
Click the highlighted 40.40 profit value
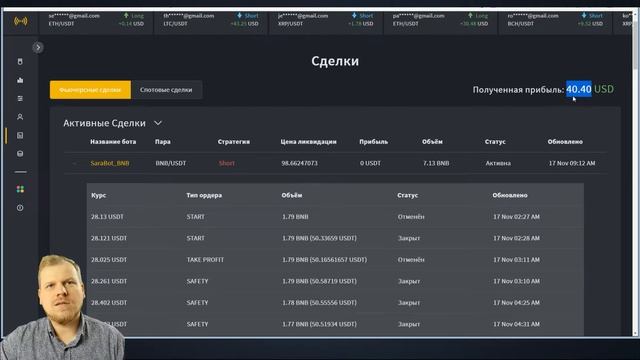point(578,89)
